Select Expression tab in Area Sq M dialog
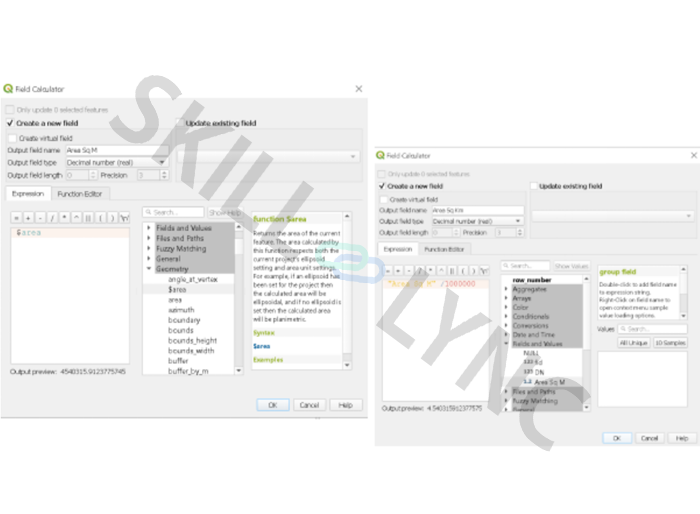Viewport: 700px width, 514px height. point(28,194)
